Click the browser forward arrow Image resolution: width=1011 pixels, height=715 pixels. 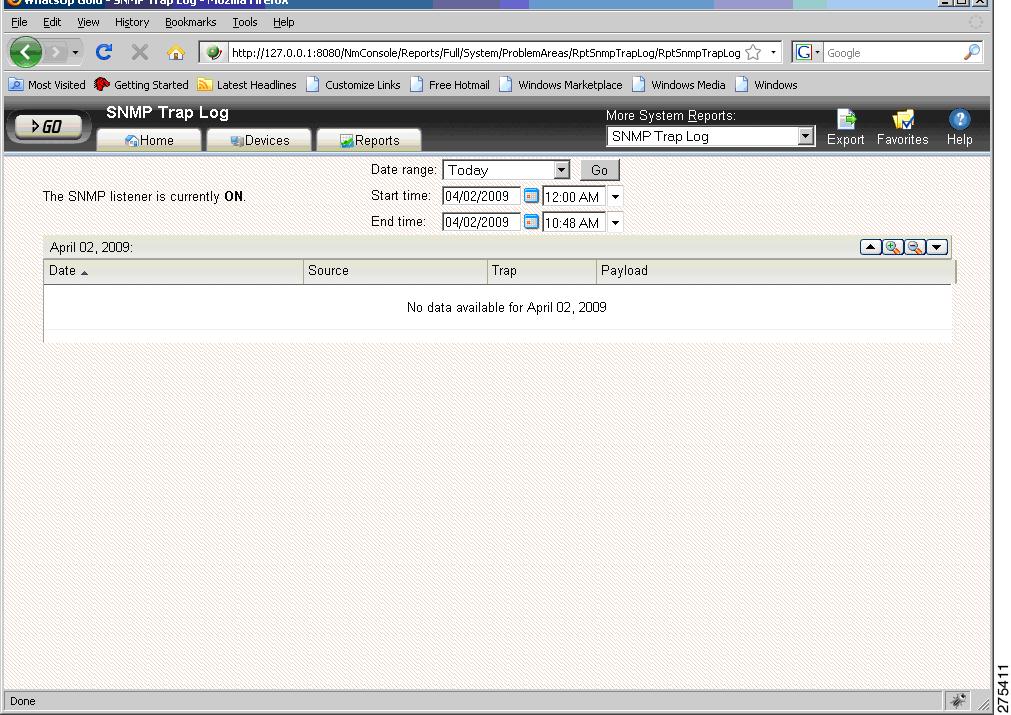point(57,52)
